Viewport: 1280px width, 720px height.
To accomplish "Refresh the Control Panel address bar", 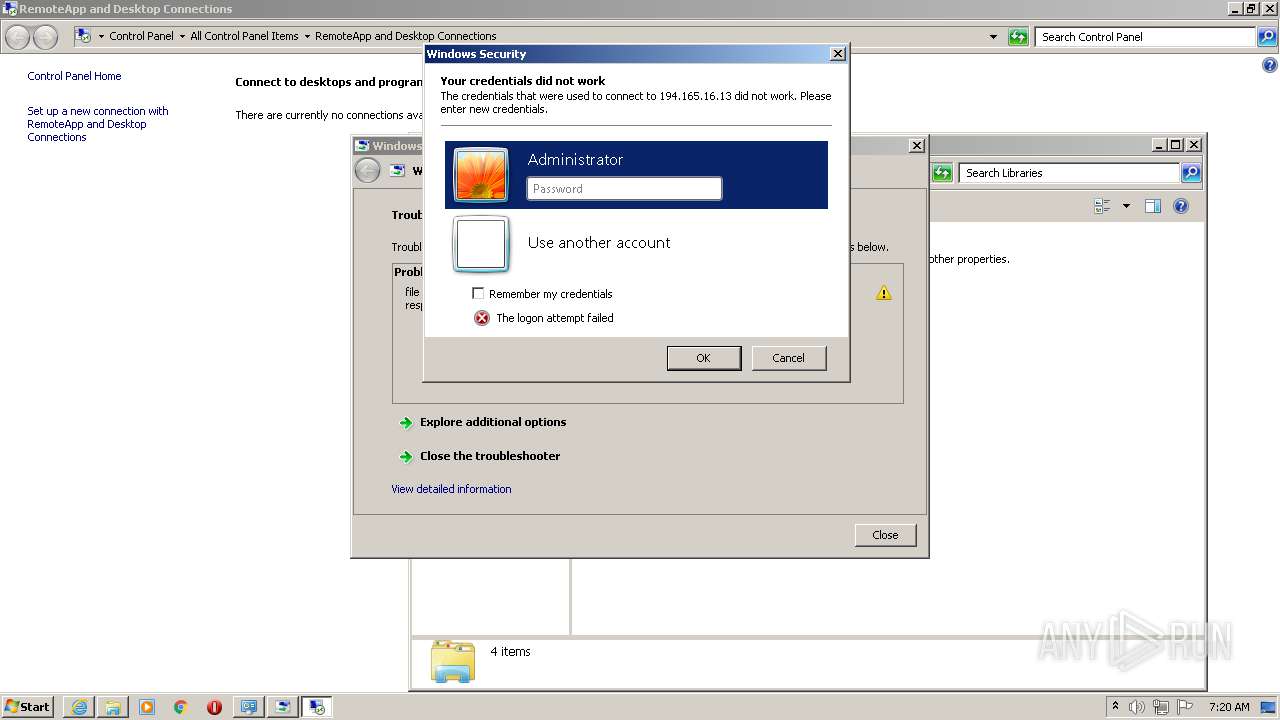I will point(1018,37).
